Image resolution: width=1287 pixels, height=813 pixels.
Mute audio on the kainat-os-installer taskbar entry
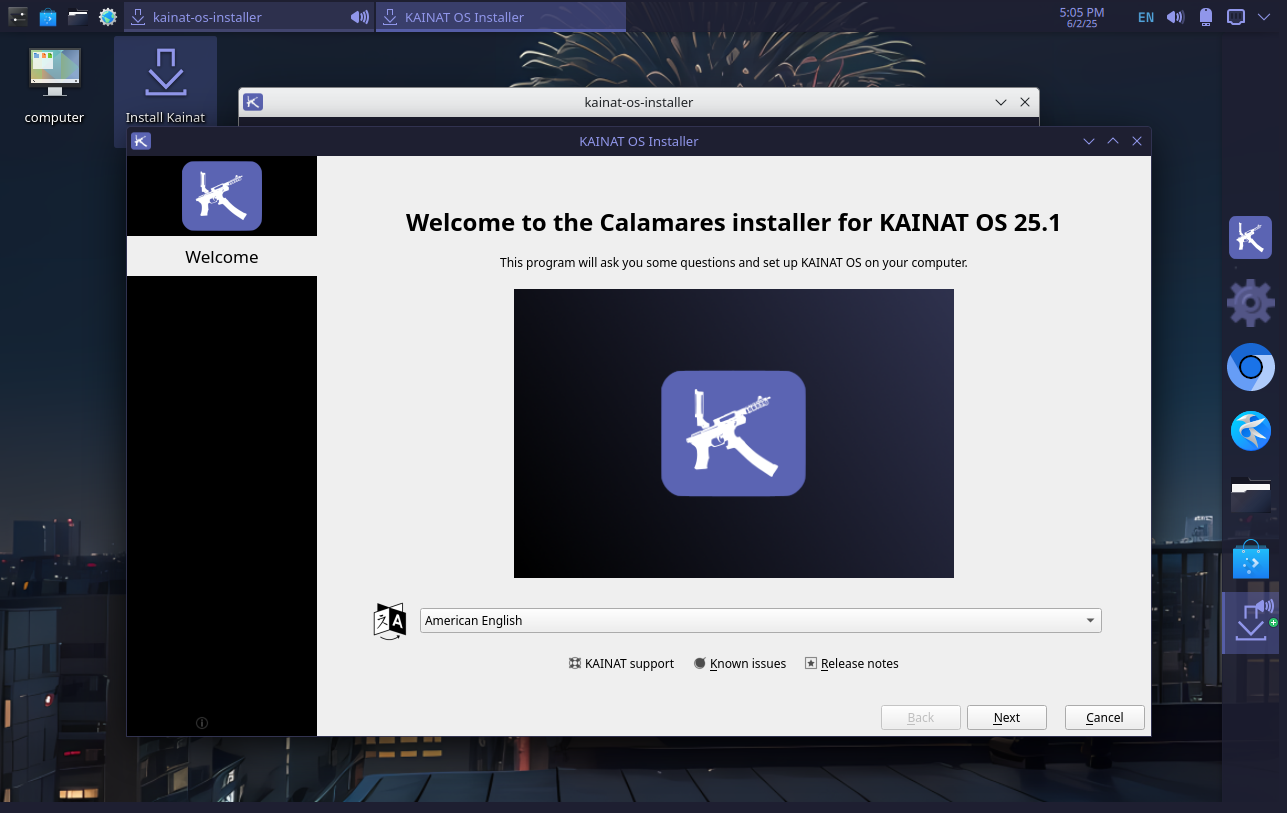[360, 17]
